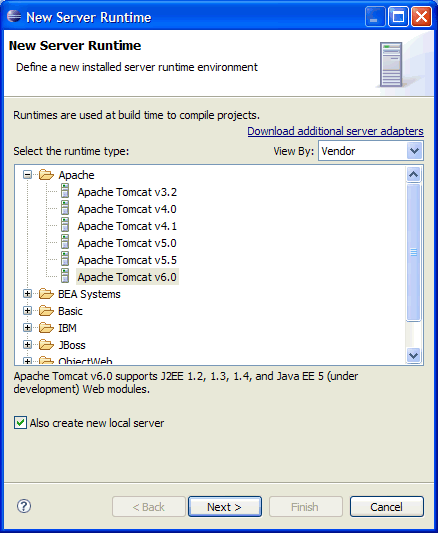Click the Apache Tomcat v5.5 server icon
This screenshot has height=533, width=438.
click(x=65, y=259)
